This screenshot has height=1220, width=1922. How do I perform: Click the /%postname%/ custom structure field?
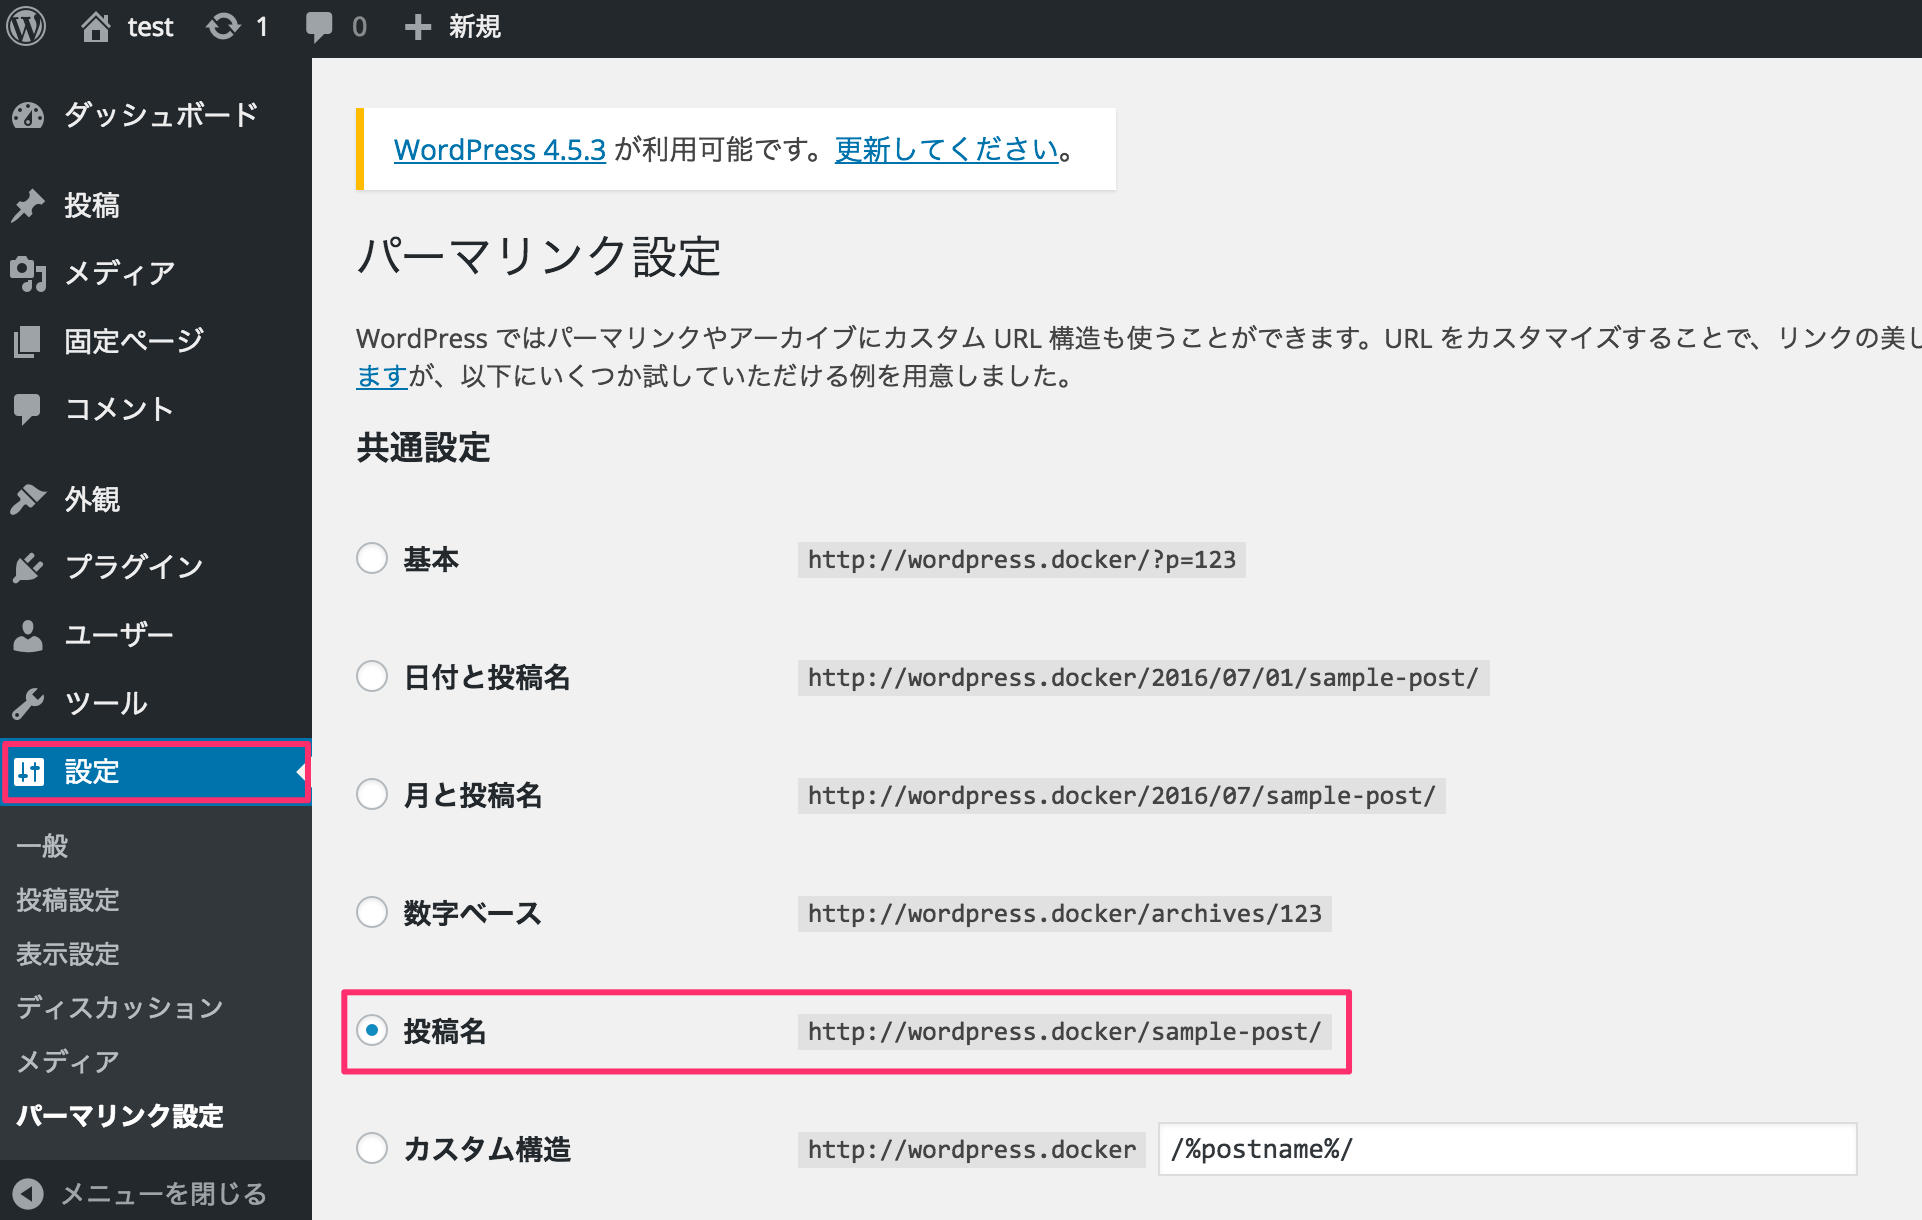tap(1507, 1149)
